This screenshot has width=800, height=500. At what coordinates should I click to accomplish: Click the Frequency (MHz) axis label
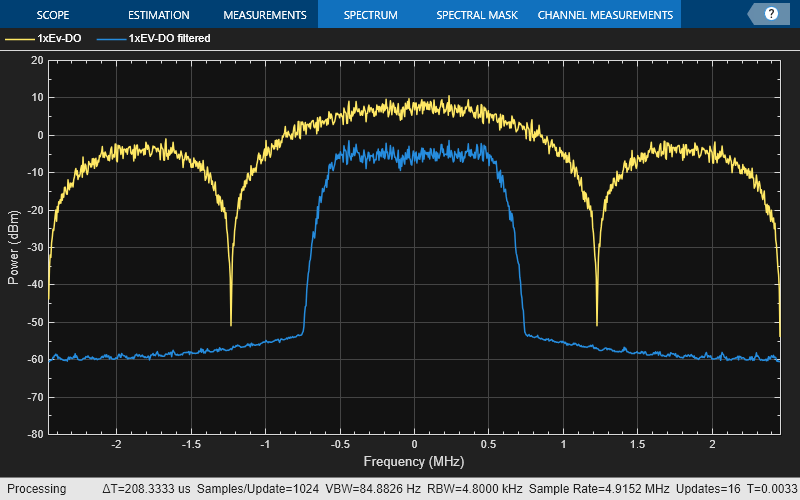click(x=414, y=462)
